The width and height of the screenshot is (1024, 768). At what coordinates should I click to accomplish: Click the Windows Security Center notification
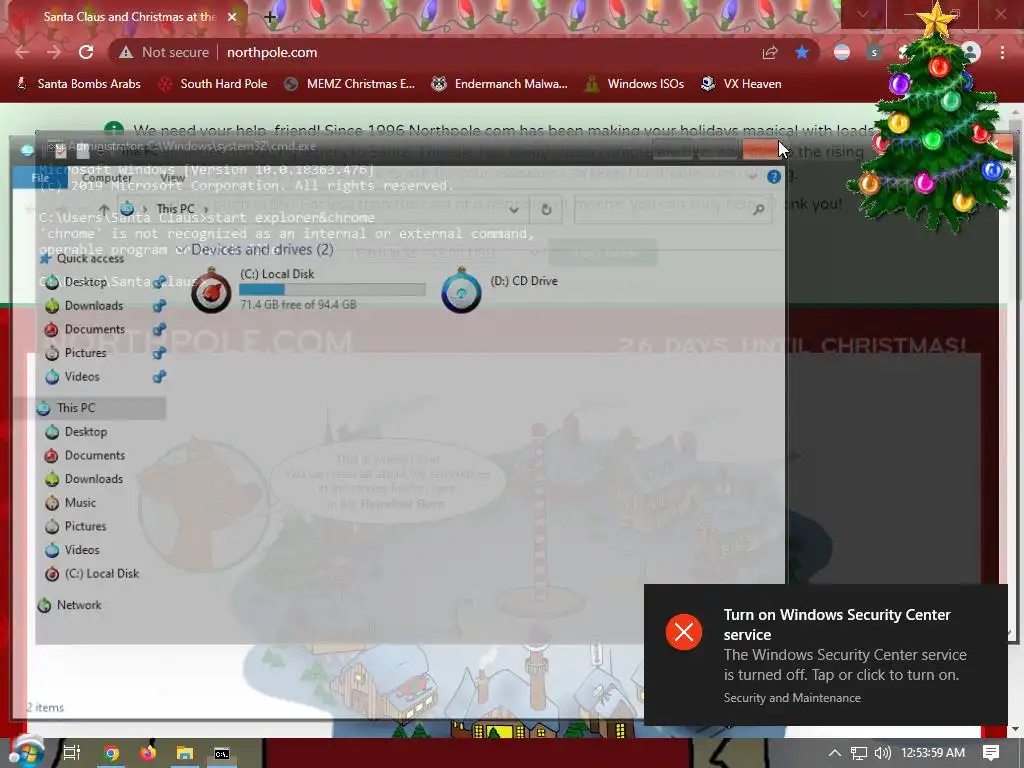click(825, 655)
